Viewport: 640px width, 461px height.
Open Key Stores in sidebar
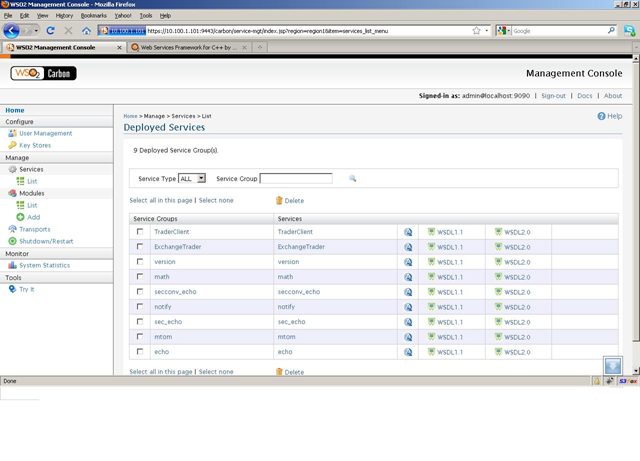(35, 145)
